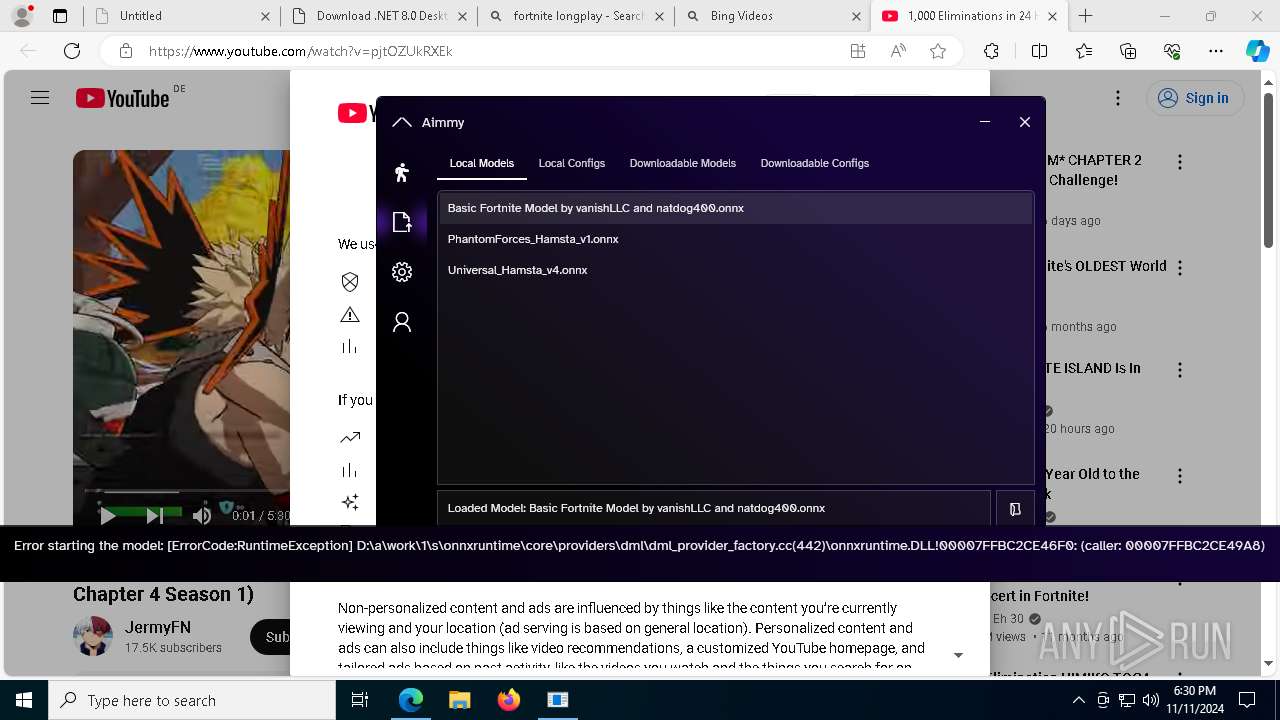Mute the YouTube video volume
The height and width of the screenshot is (720, 1280).
pyautogui.click(x=201, y=516)
